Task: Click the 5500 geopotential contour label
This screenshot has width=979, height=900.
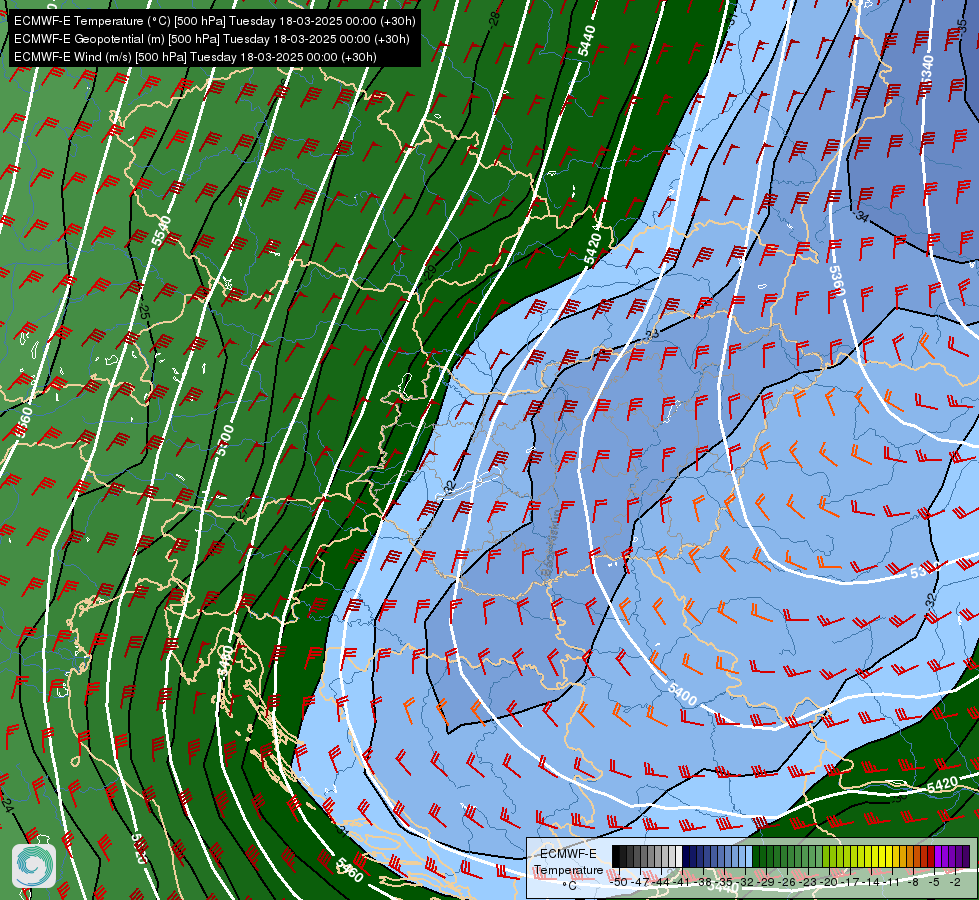Action: 225,440
